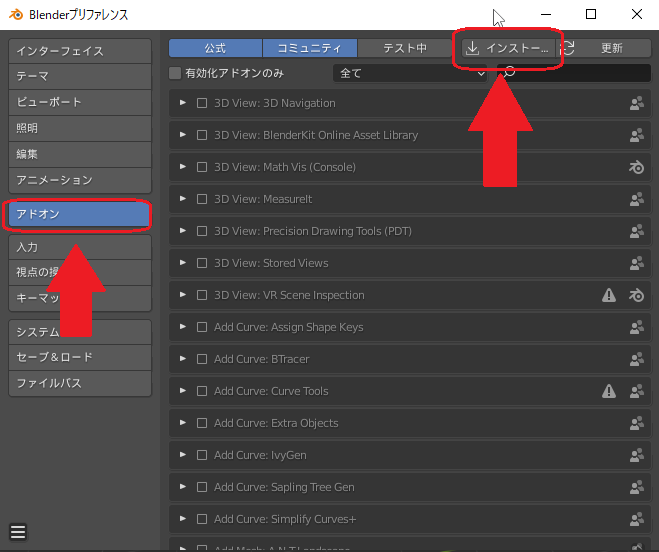The width and height of the screenshot is (659, 552).
Task: Expand Sapling Tree Gen details
Action: click(183, 486)
